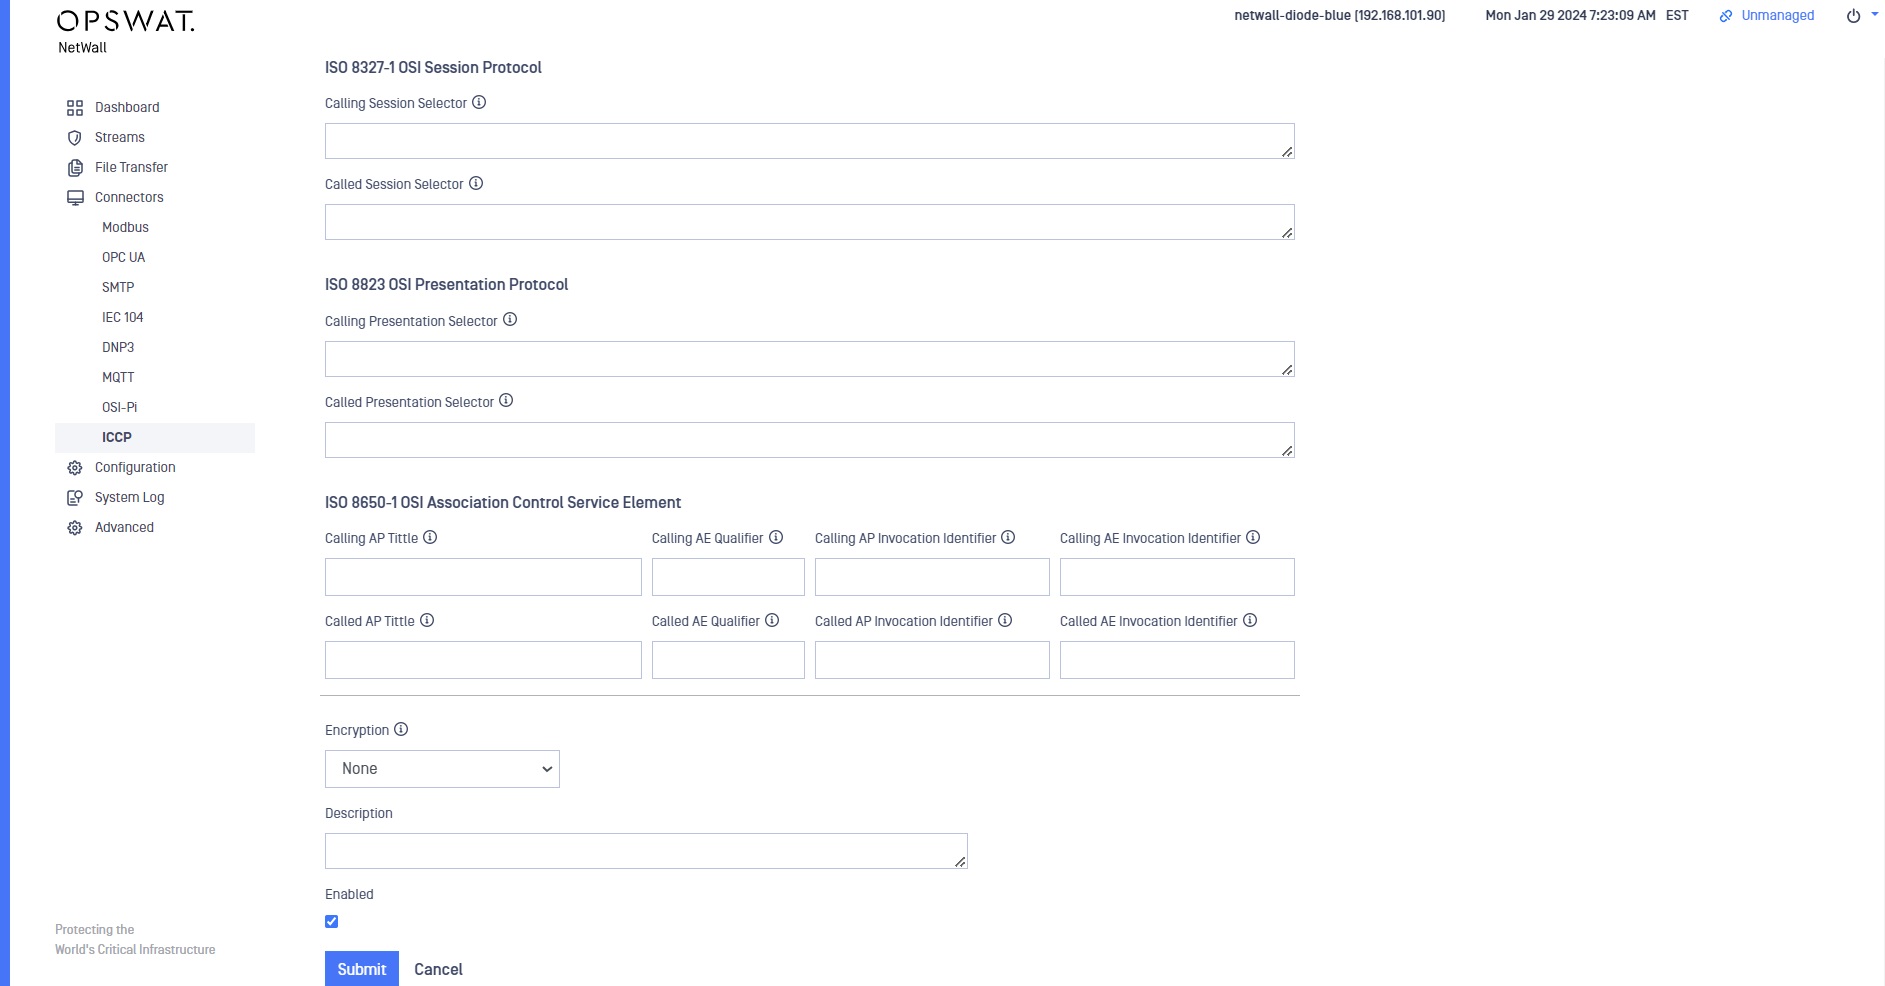Click the Dashboard grid icon
The height and width of the screenshot is (986, 1885).
tap(75, 108)
